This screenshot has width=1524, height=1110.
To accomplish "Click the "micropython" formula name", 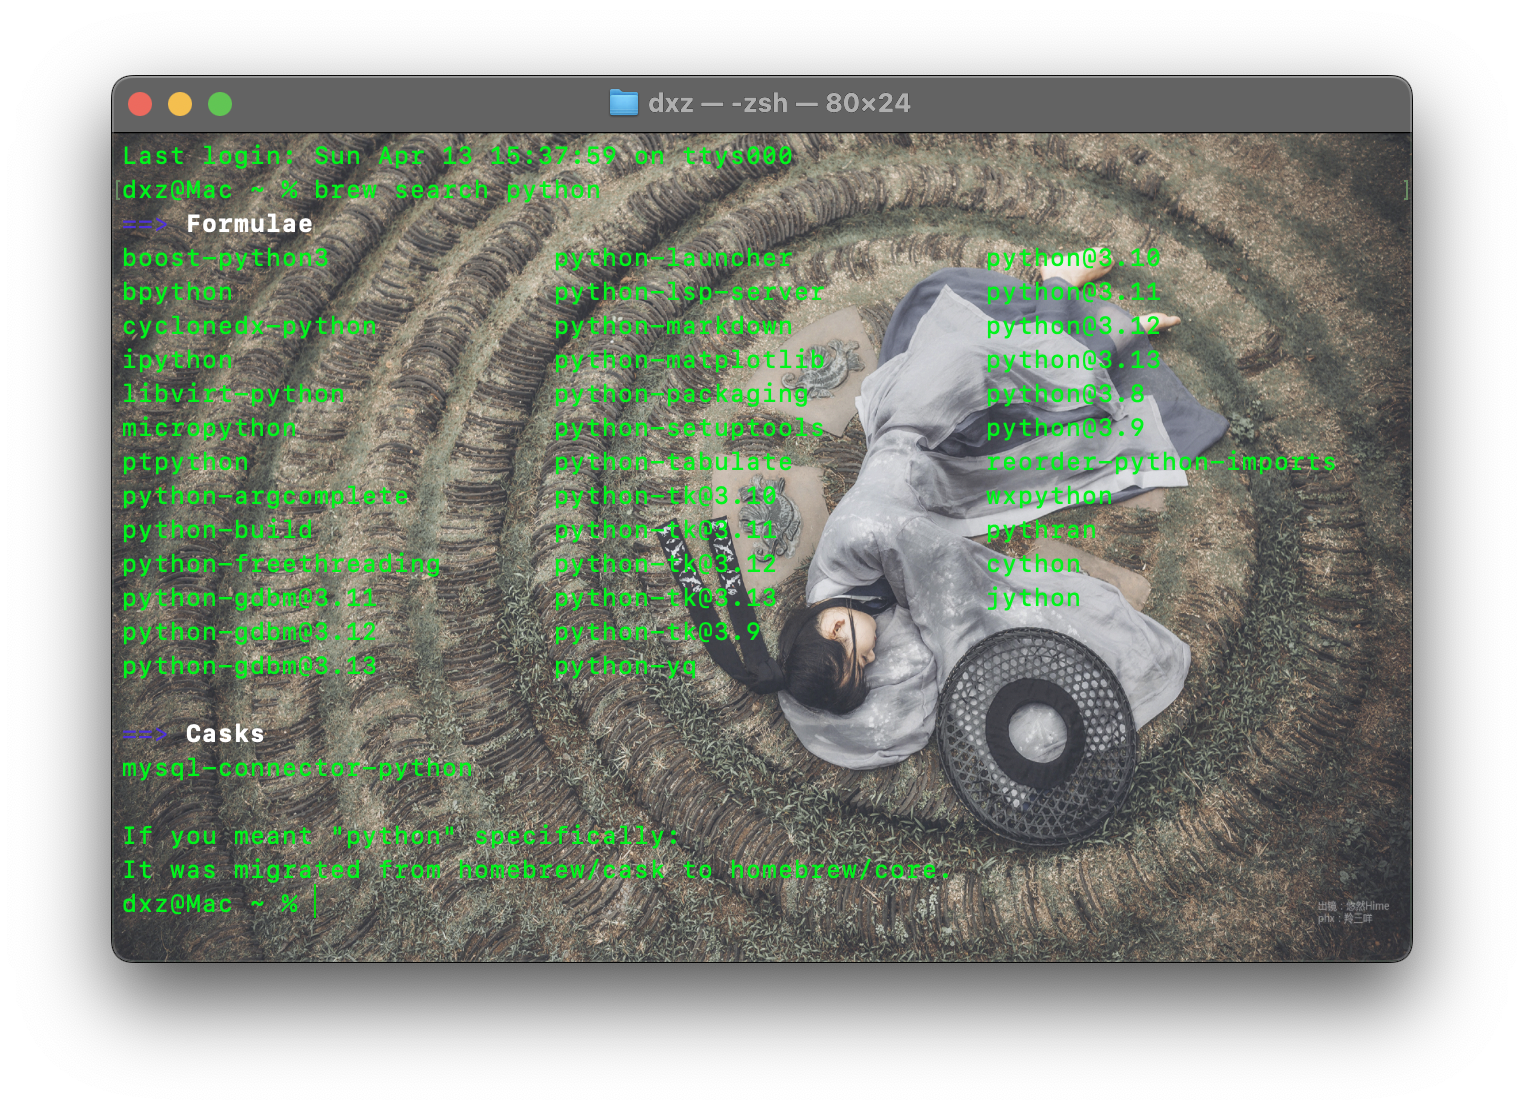I will (x=209, y=428).
